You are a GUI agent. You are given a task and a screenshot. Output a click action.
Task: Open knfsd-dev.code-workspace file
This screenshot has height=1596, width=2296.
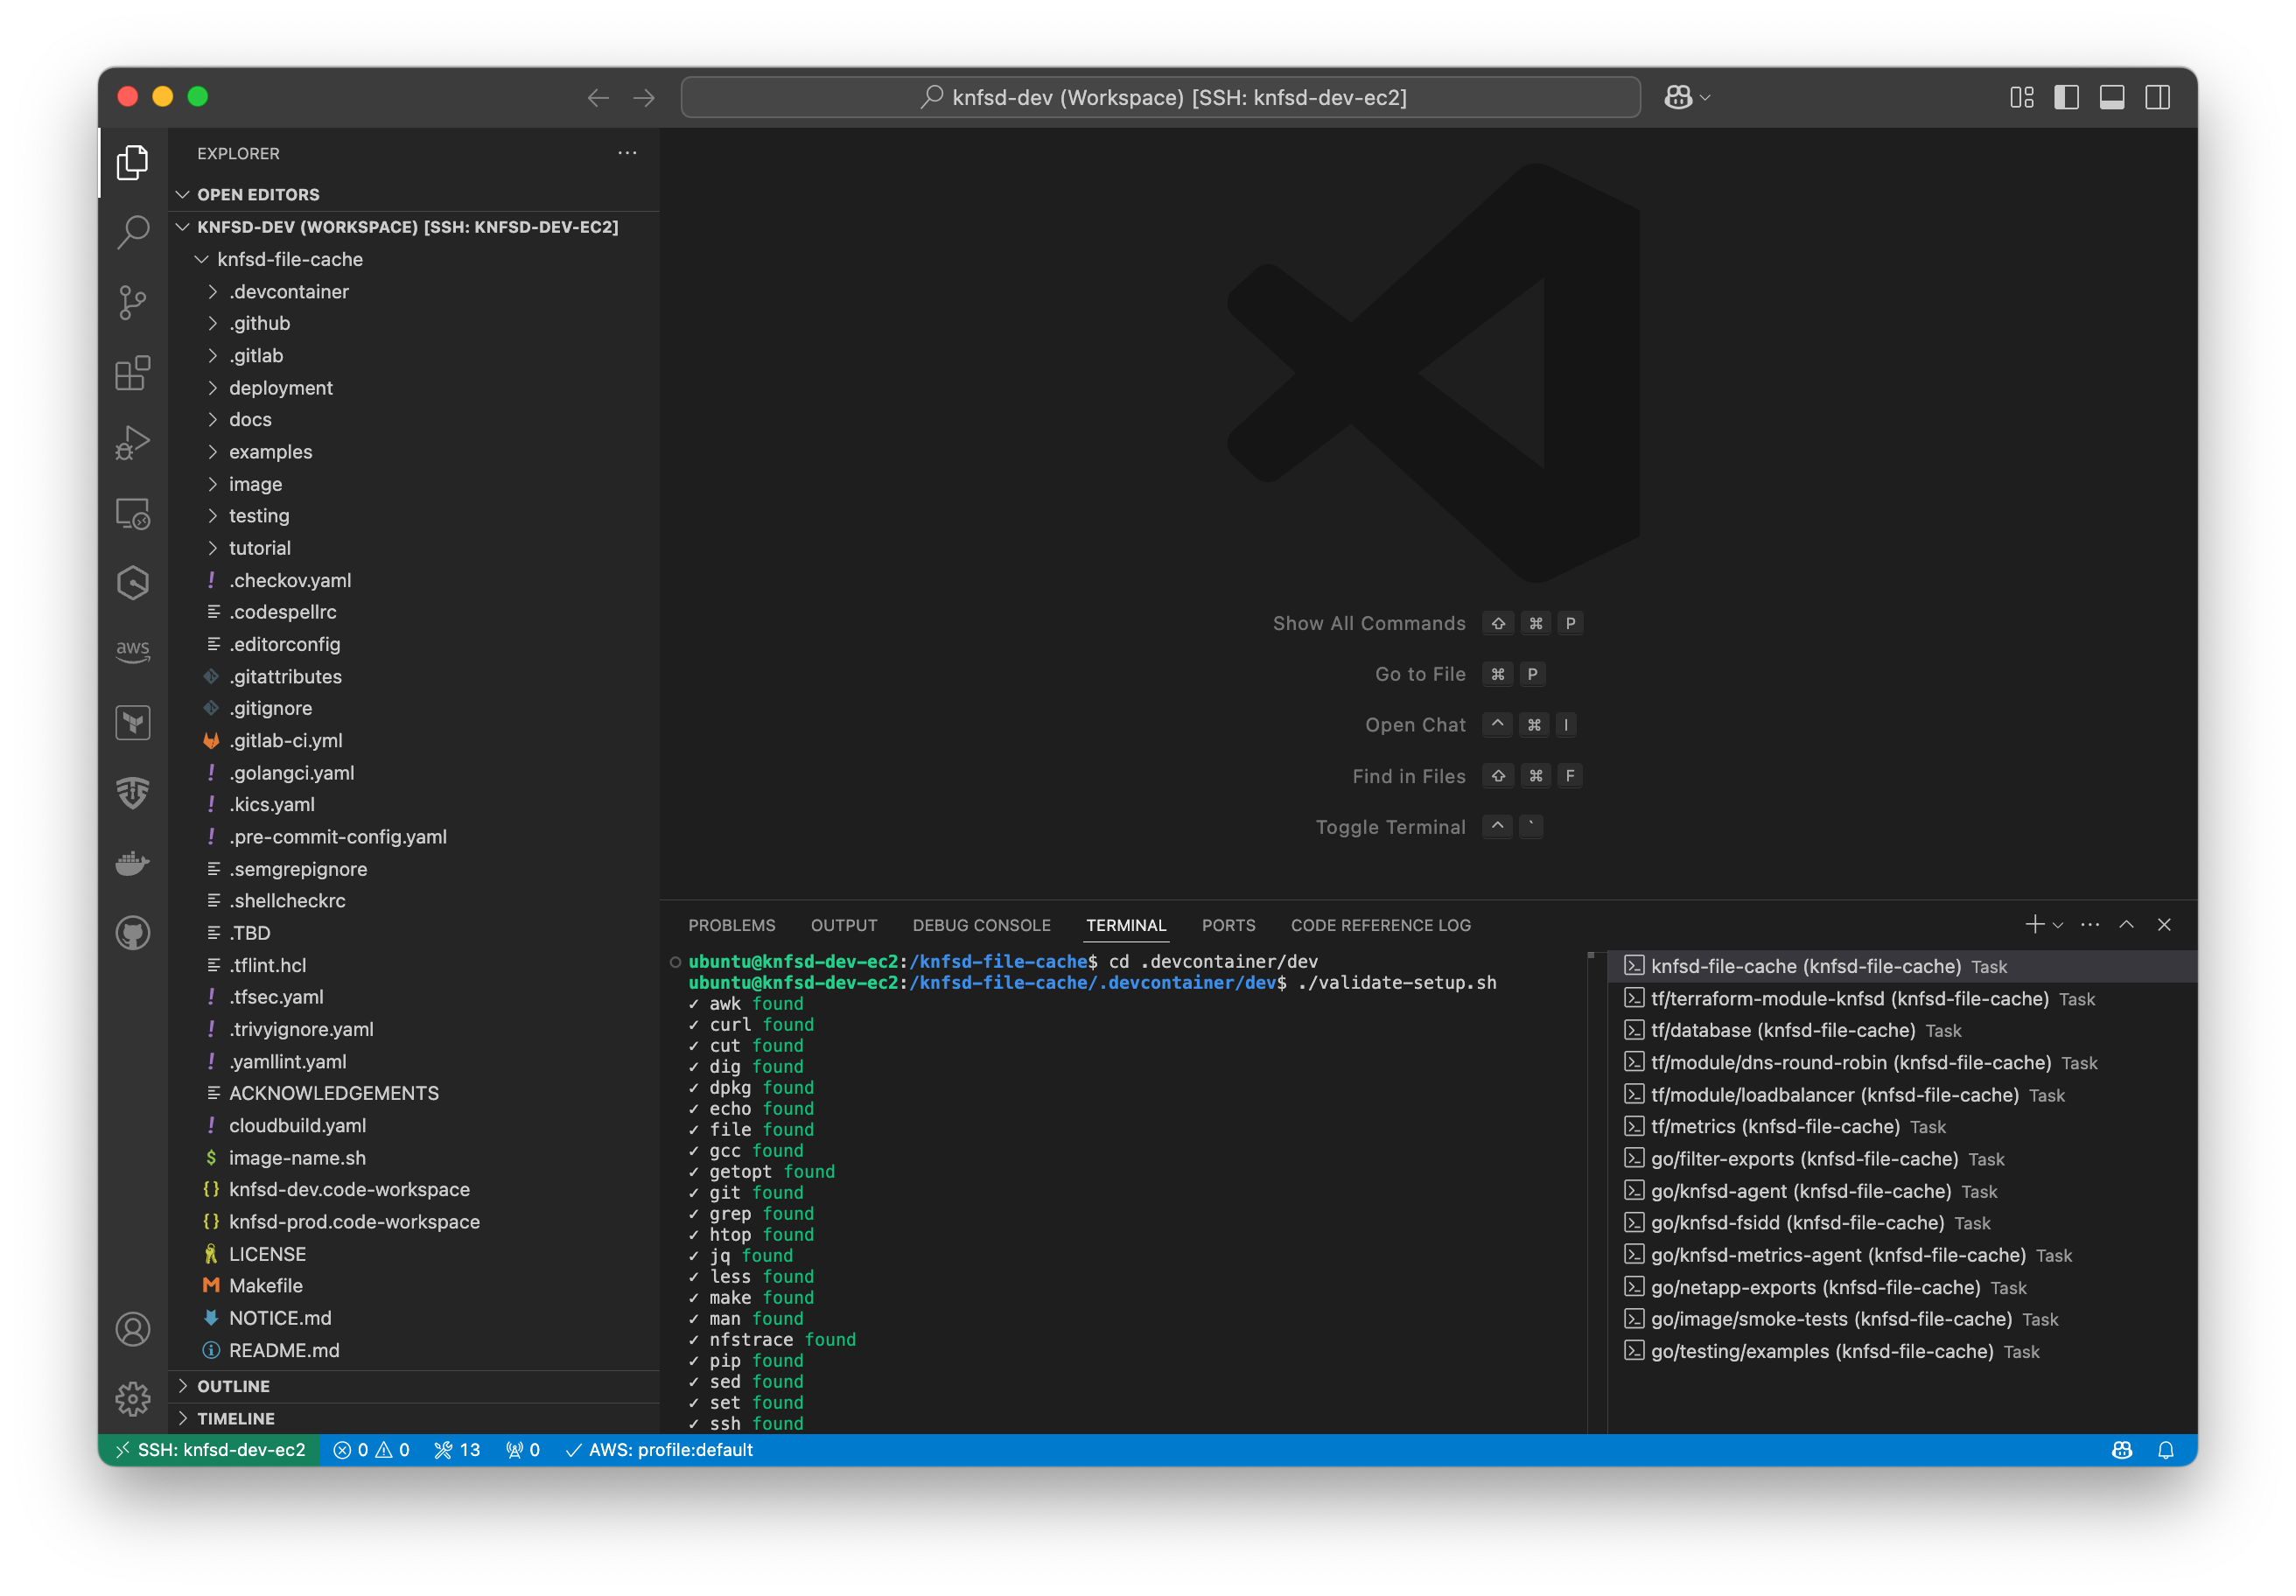point(414,1189)
